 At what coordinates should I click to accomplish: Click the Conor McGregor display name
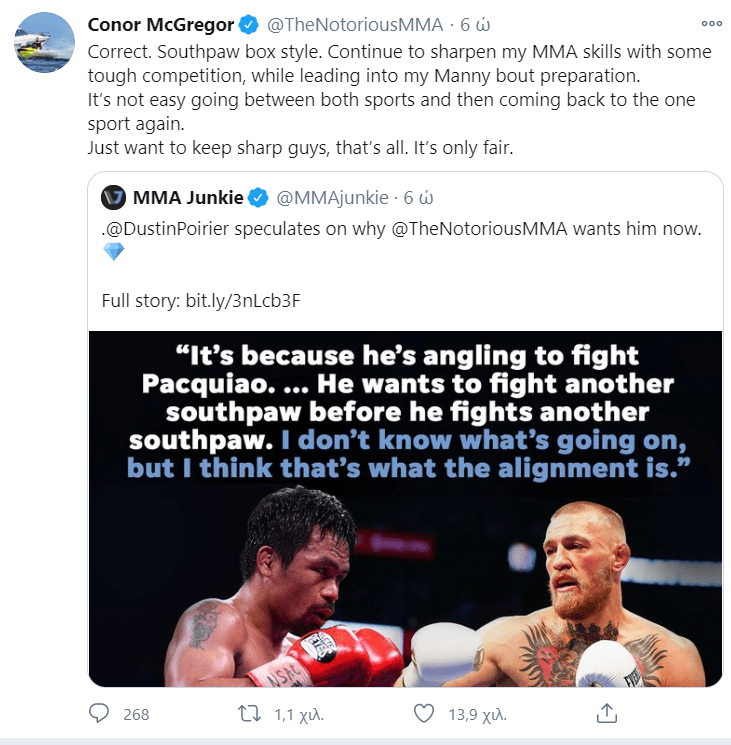[x=161, y=25]
